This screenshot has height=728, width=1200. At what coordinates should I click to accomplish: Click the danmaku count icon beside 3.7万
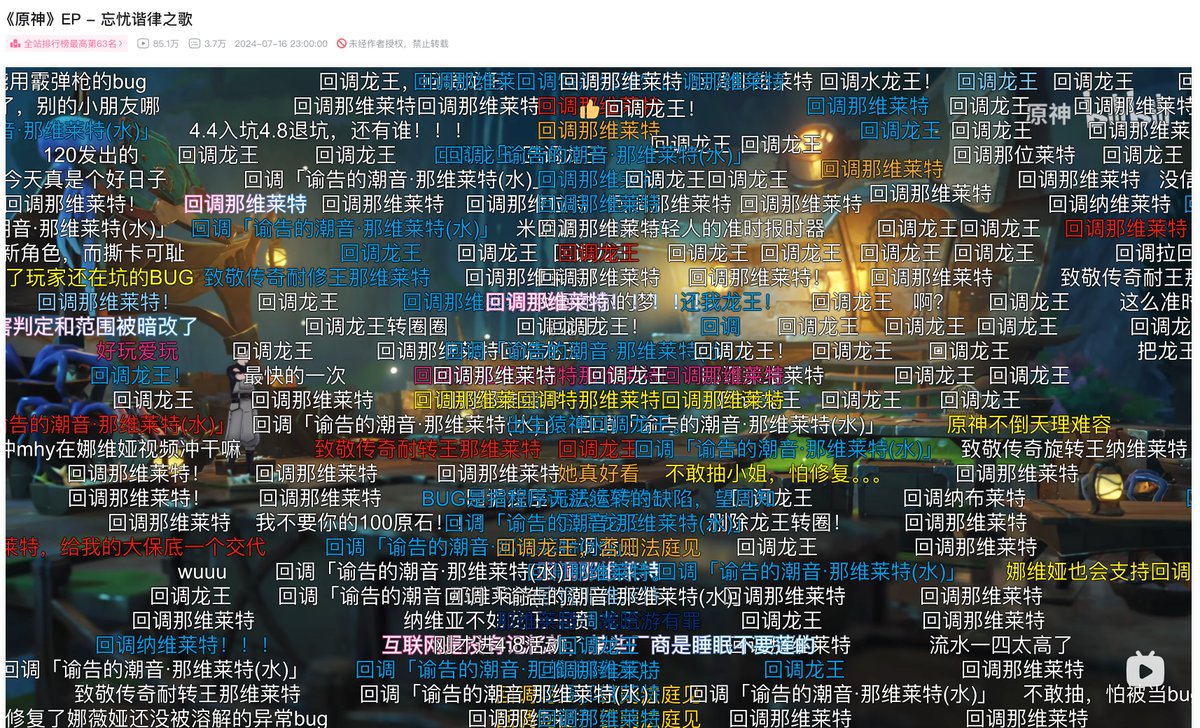193,44
